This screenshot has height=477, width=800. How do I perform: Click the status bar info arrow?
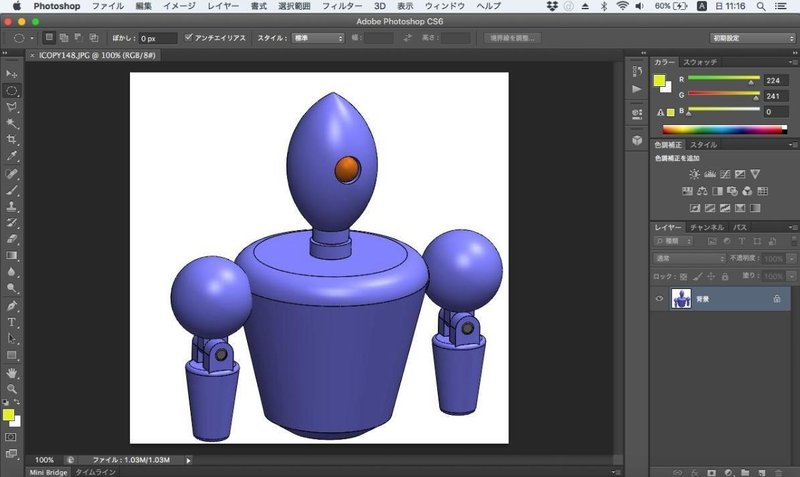[188, 460]
